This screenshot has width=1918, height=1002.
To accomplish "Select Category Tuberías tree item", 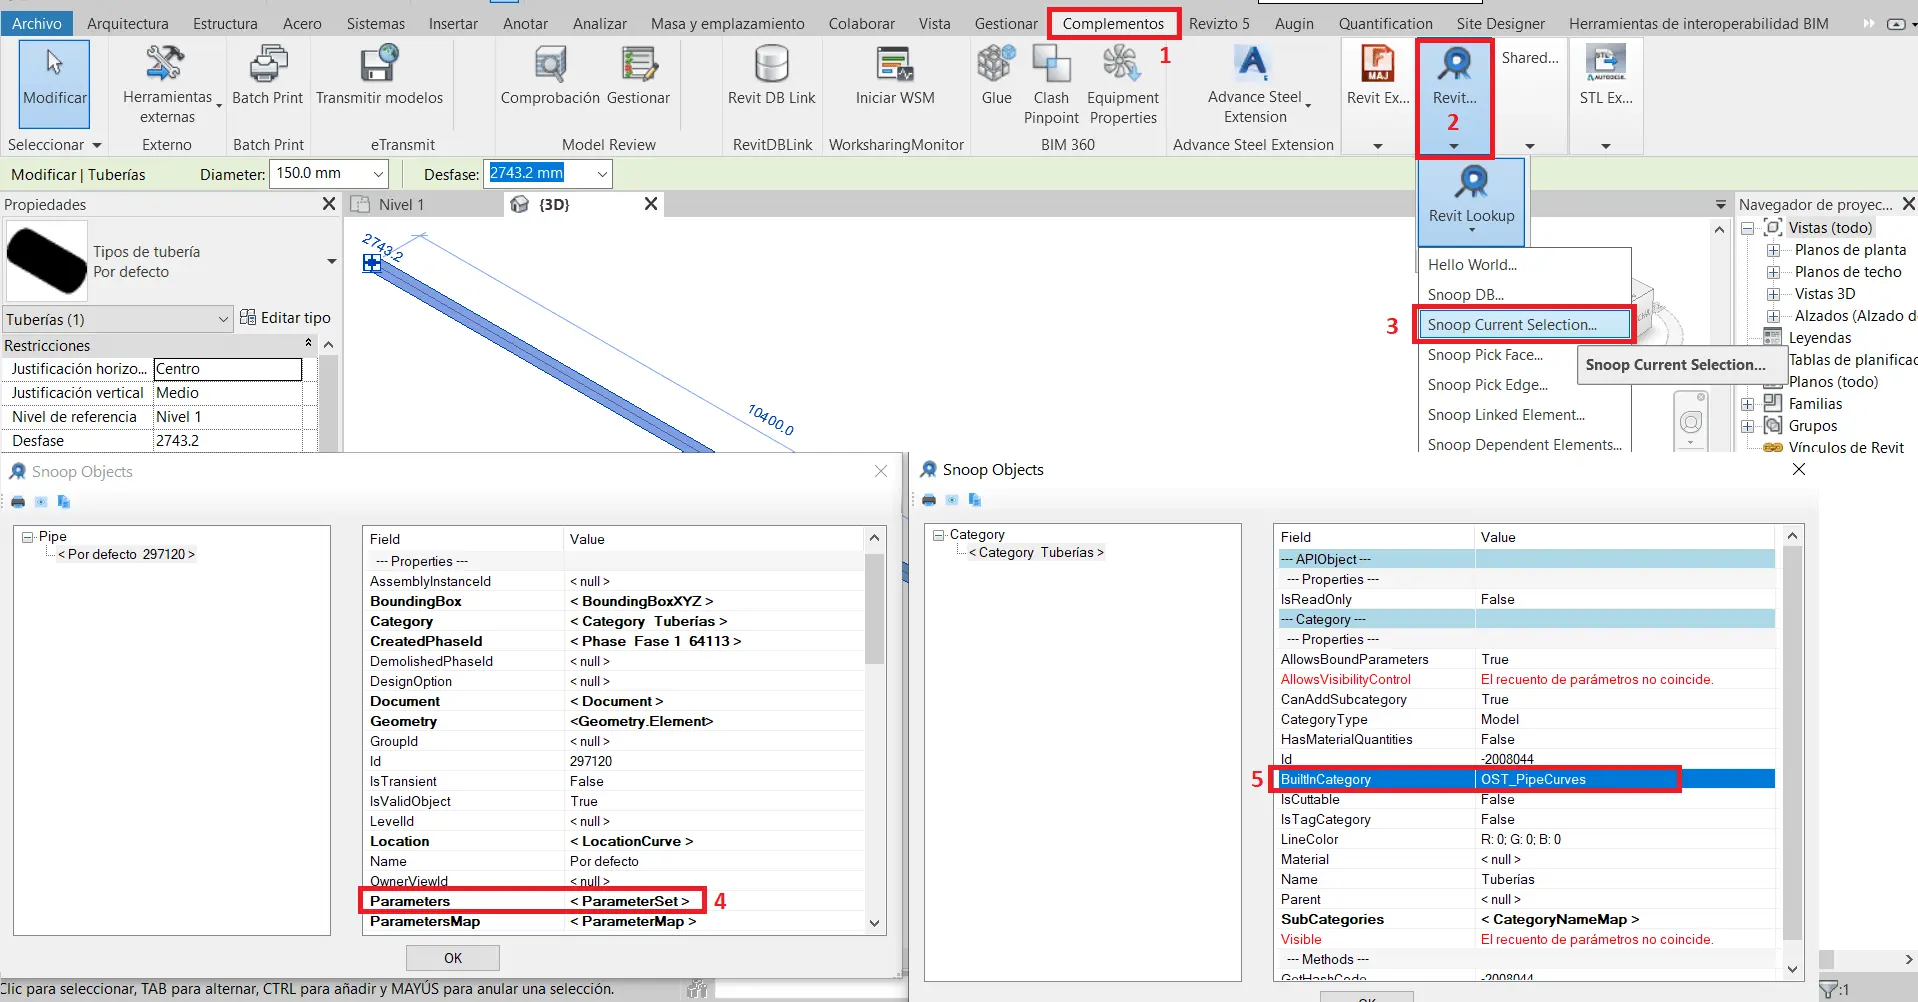I will pyautogui.click(x=1036, y=552).
